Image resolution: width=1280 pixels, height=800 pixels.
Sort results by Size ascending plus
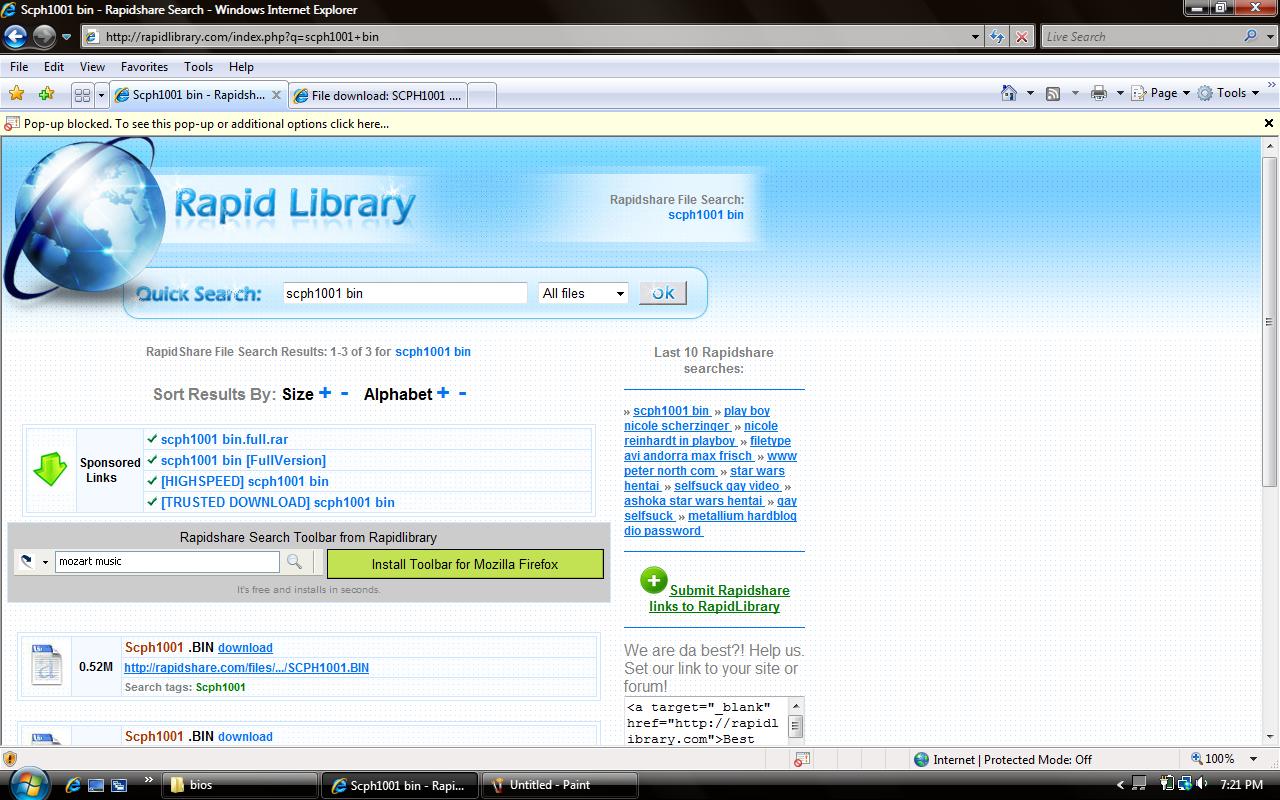click(325, 393)
